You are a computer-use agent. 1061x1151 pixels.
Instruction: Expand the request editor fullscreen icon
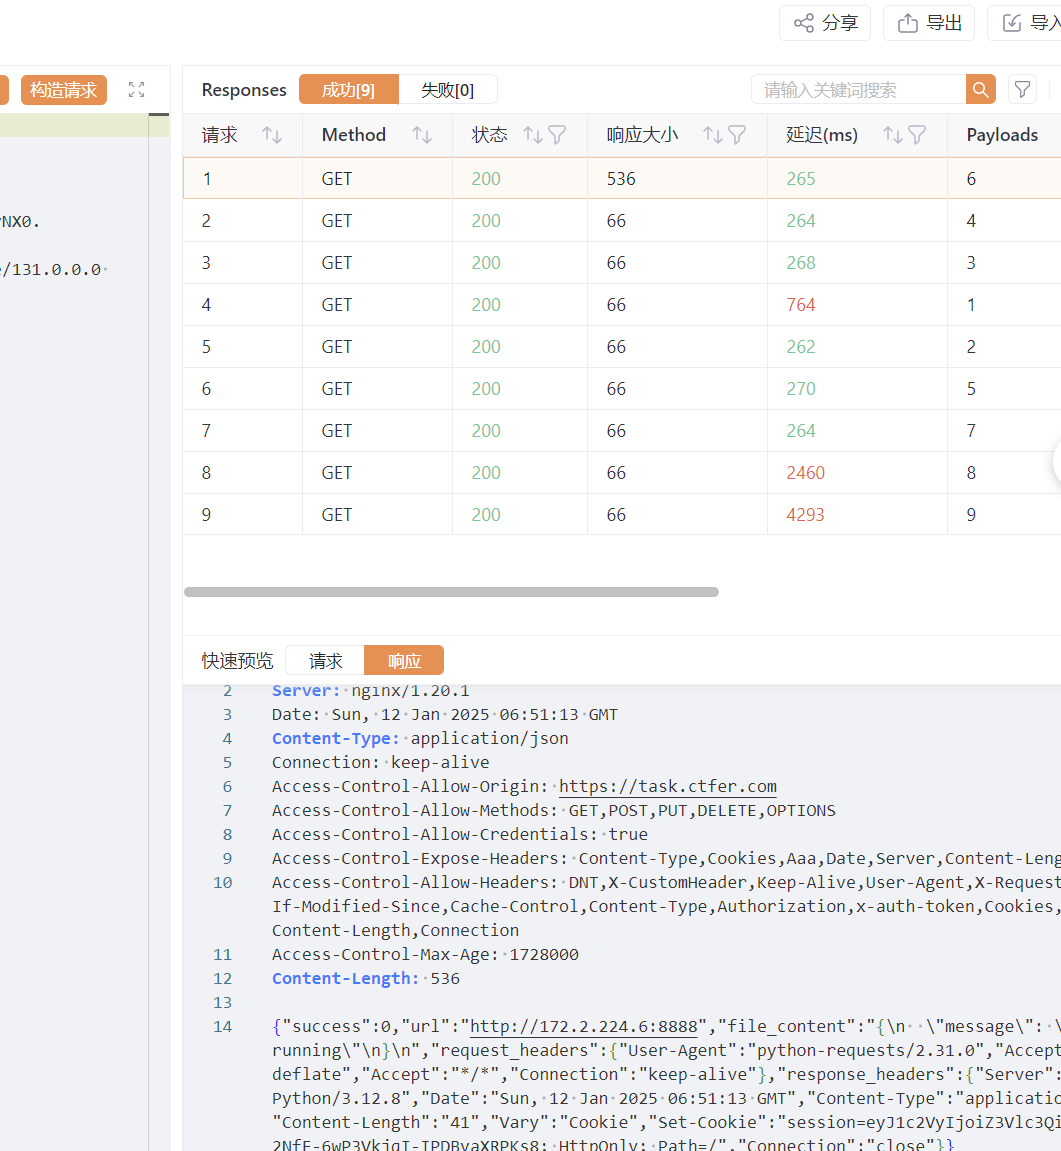137,90
